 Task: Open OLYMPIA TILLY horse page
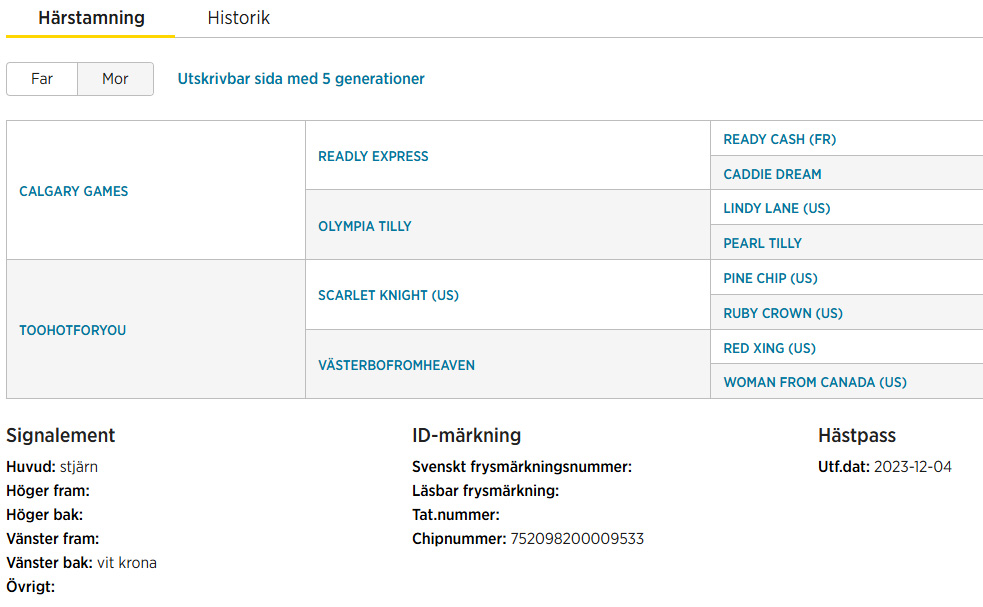pyautogui.click(x=364, y=226)
